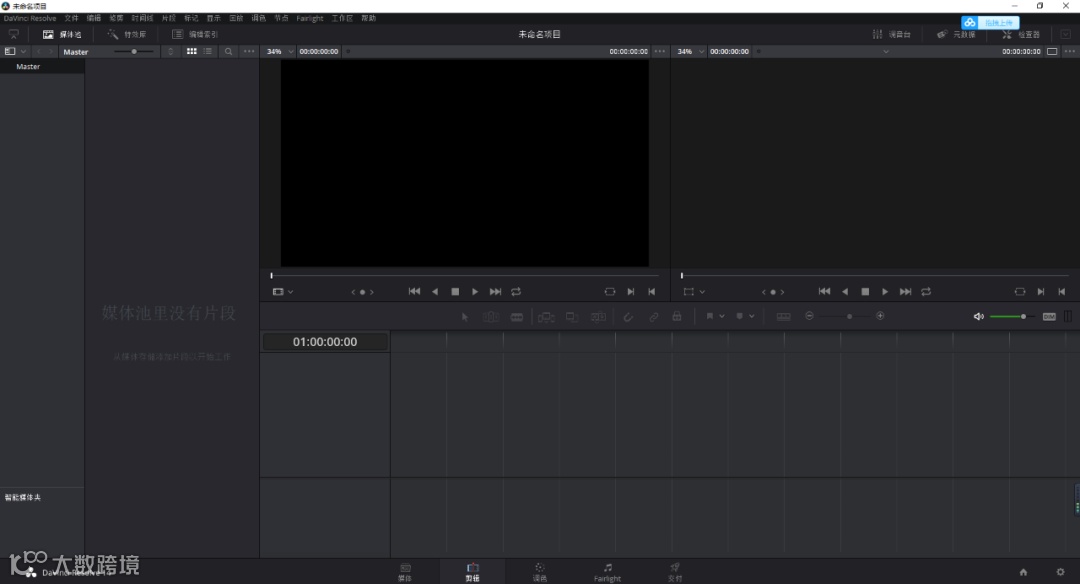
Task: Select the Master bin in the bin list
Action: click(x=42, y=67)
